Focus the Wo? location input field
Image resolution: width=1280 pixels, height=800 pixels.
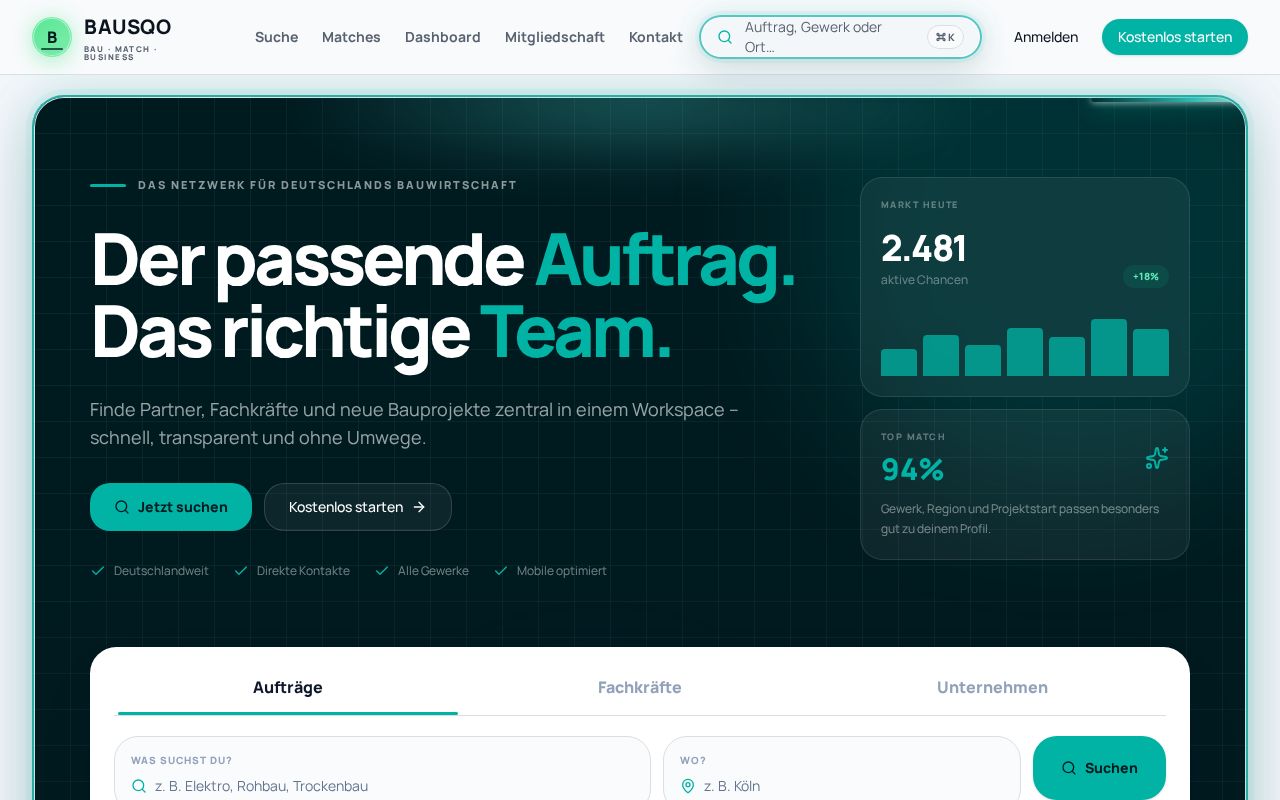point(842,770)
